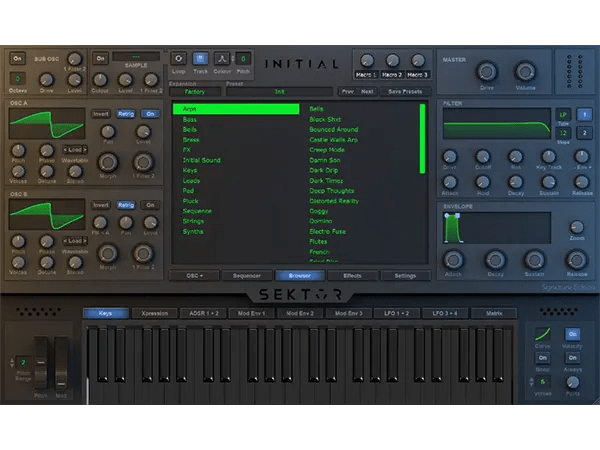600x450 pixels.
Task: Click the Filter Cutoff knob
Action: coord(483,157)
